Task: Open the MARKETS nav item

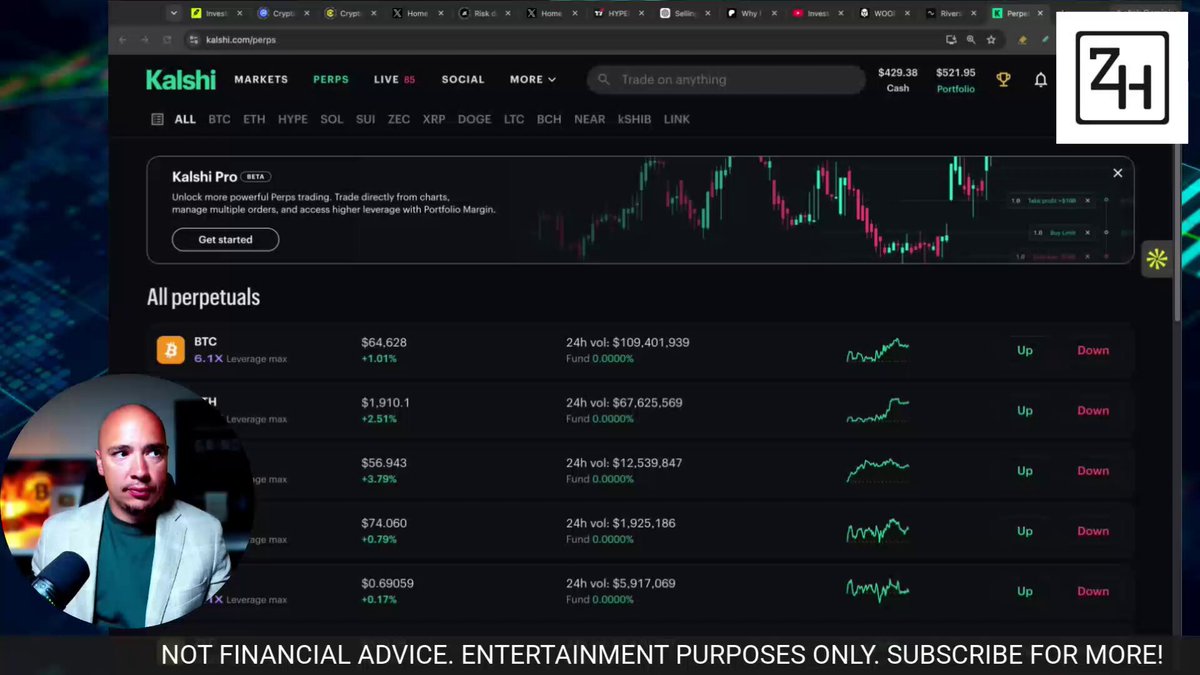Action: point(261,80)
